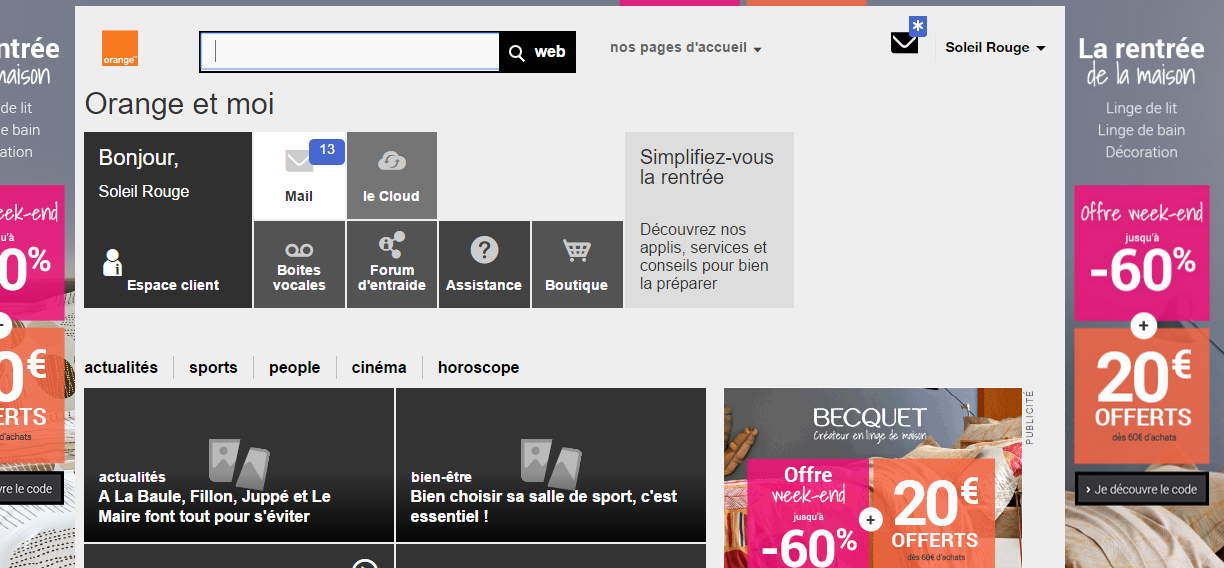Screen dimensions: 1224x568
Task: Select the people tab
Action: pos(294,367)
